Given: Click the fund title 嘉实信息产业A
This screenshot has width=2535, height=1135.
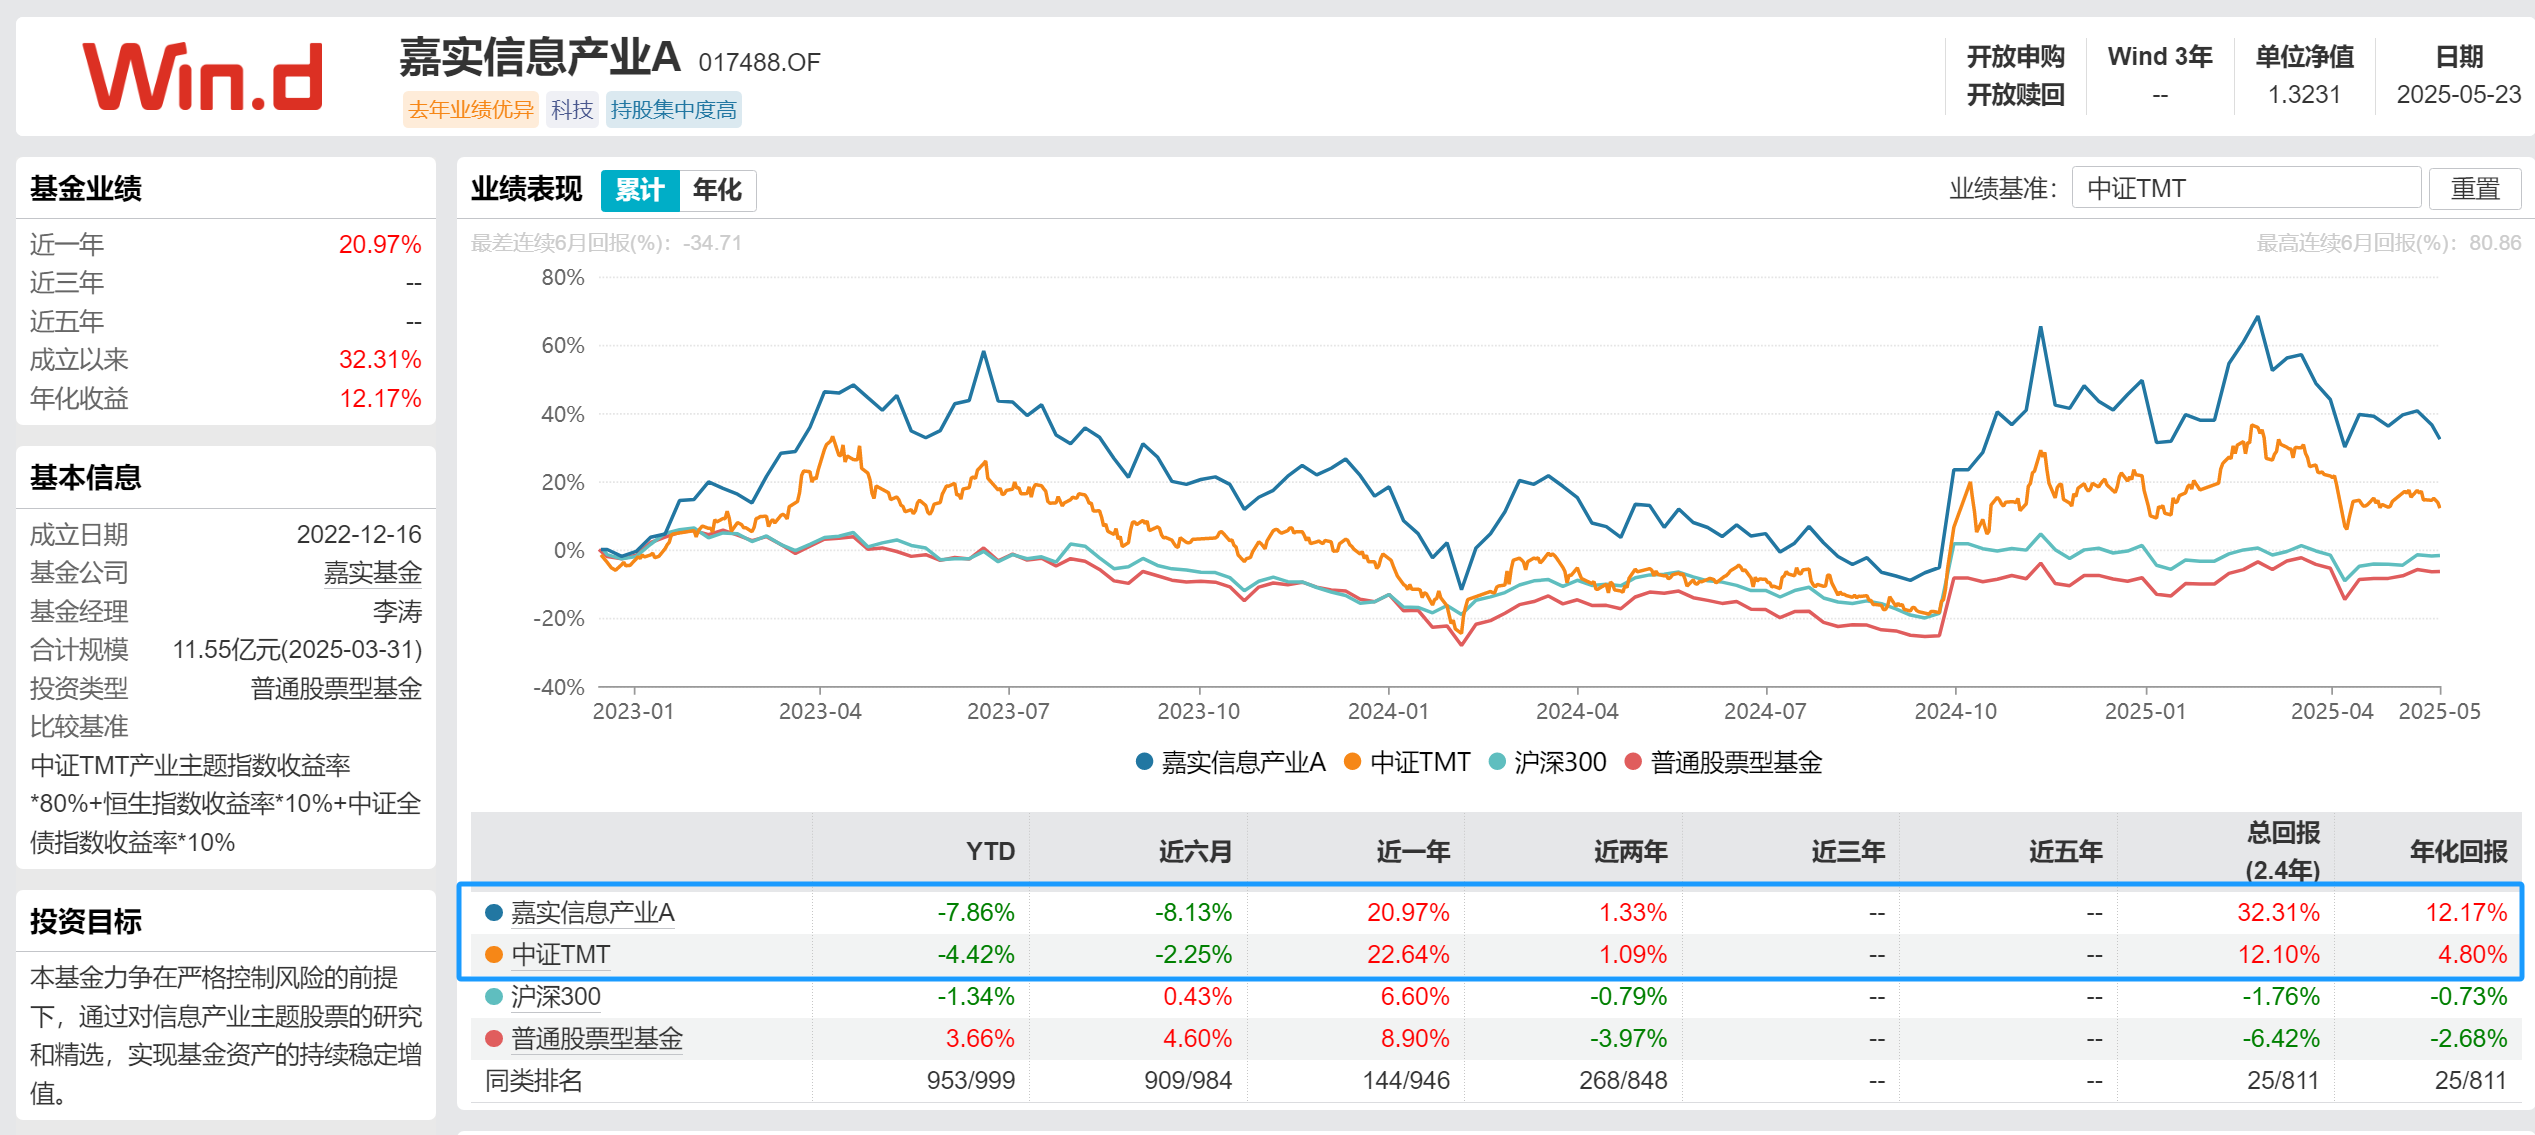Looking at the screenshot, I should 540,57.
